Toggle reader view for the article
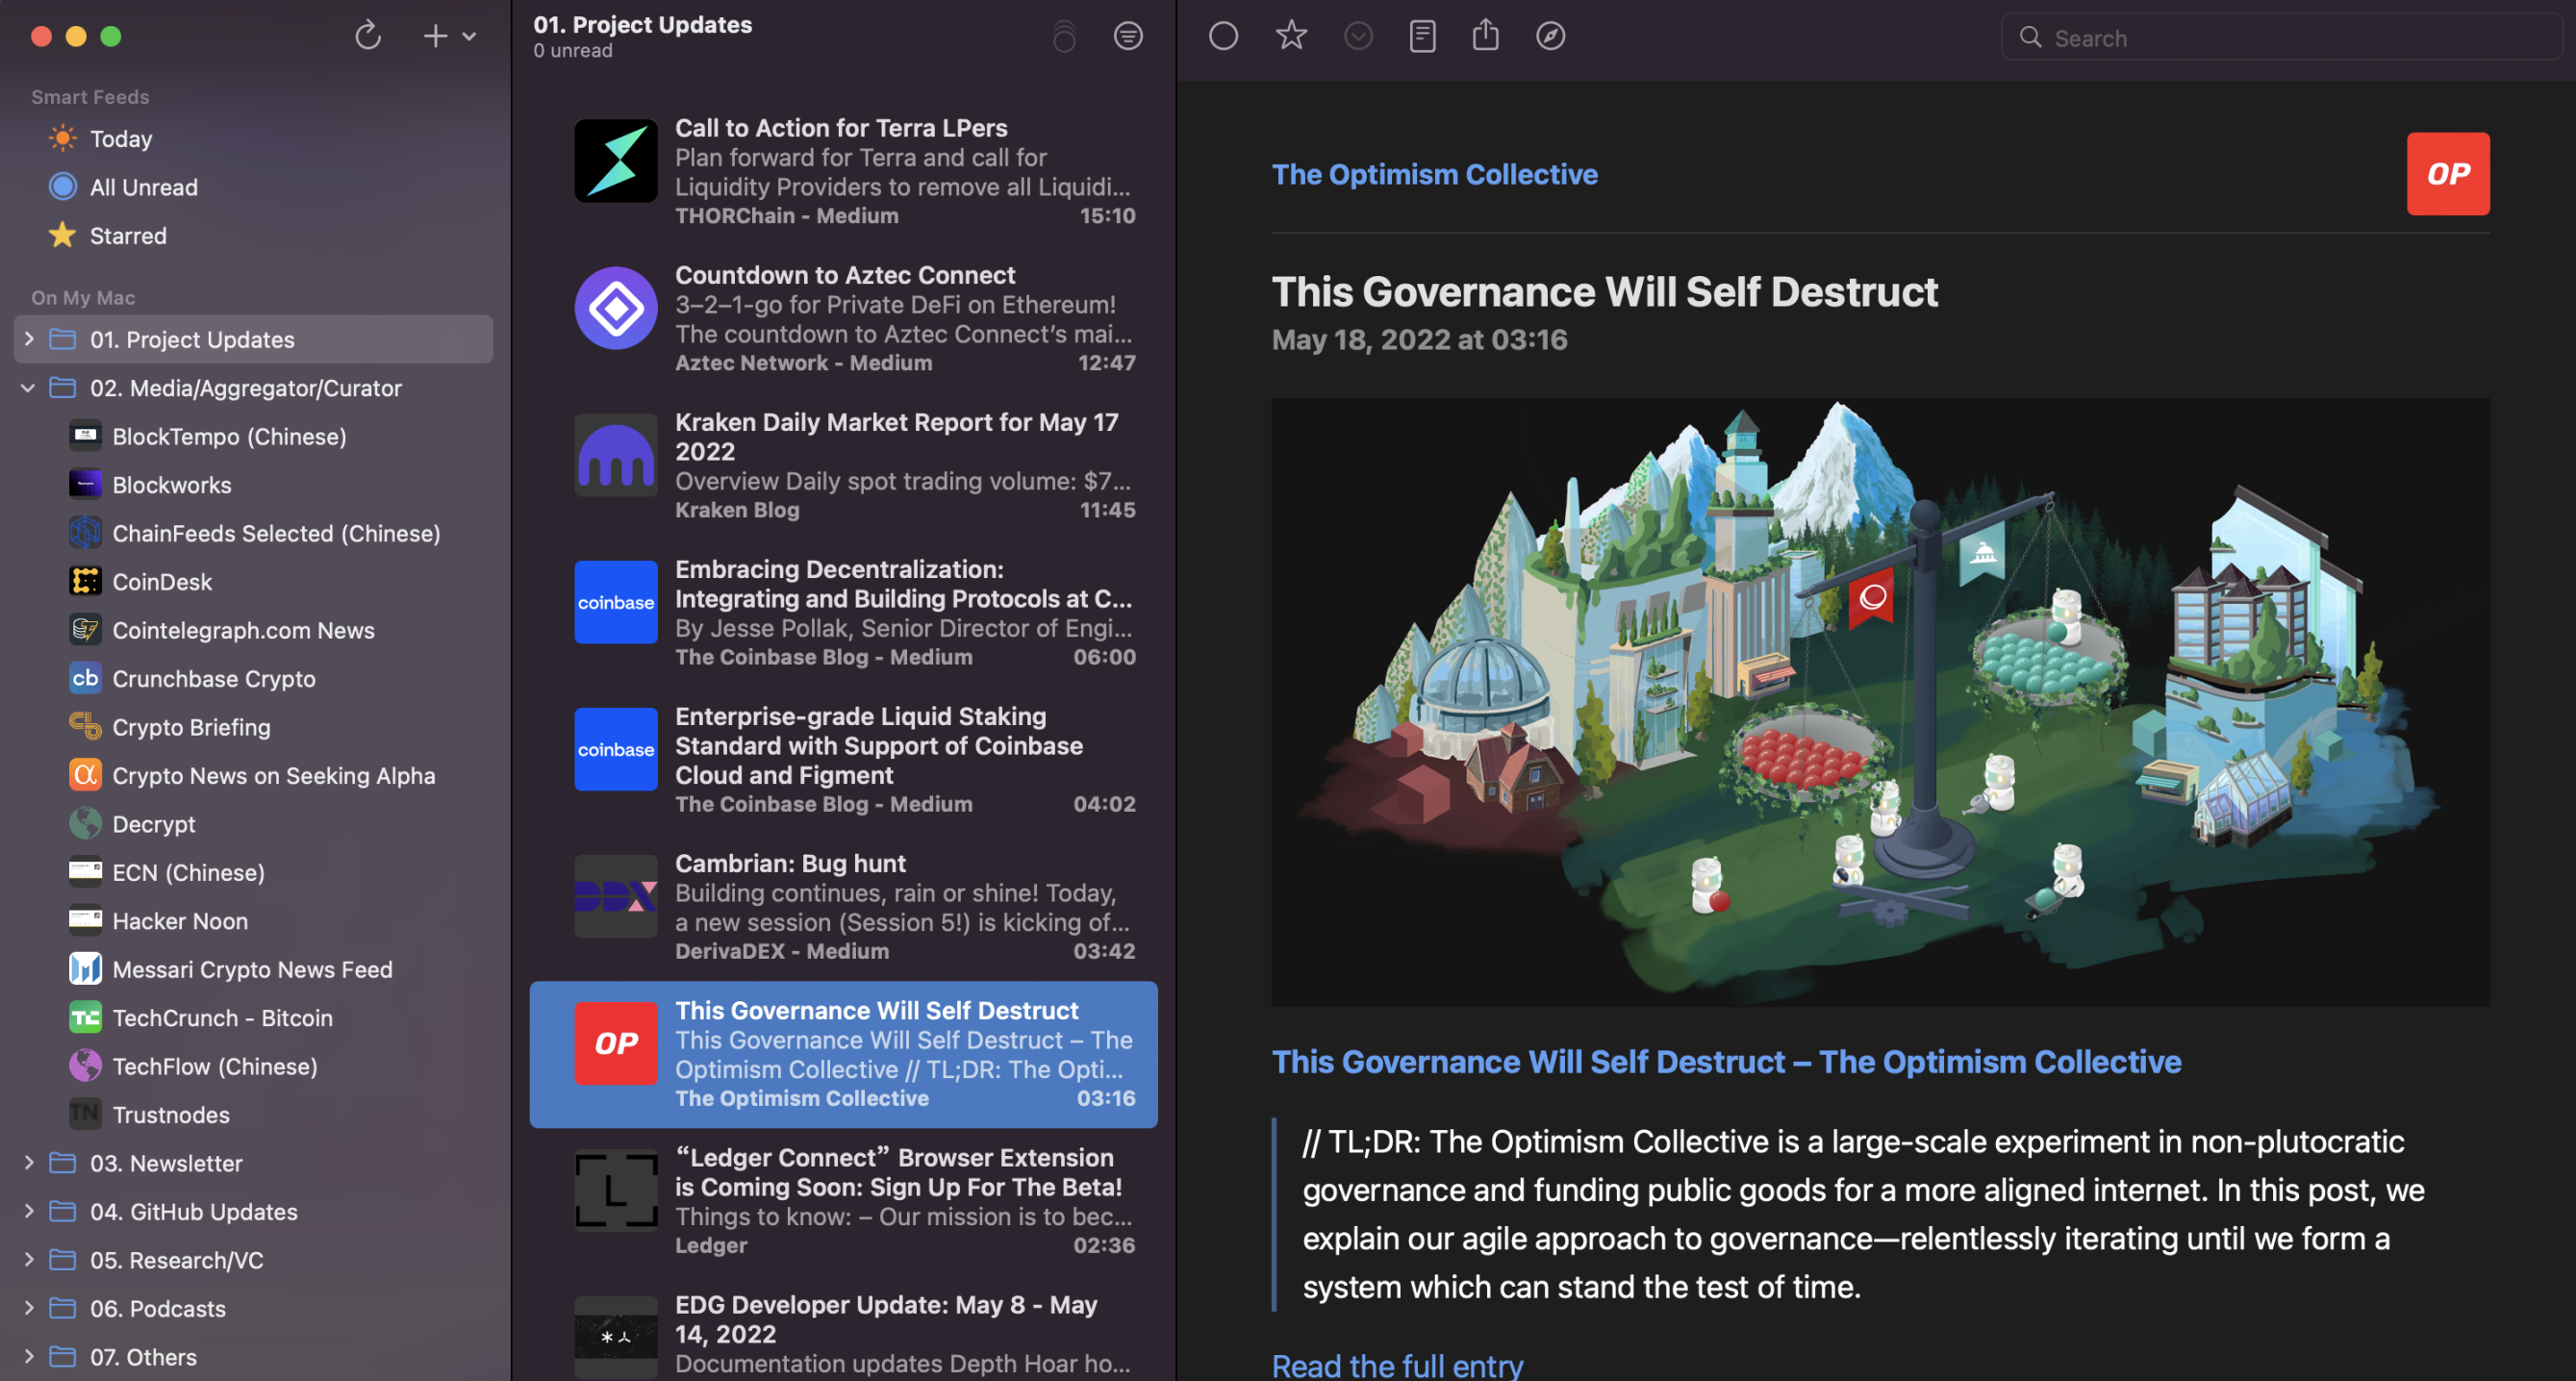Screen dimensions: 2576x1381 (1422, 36)
